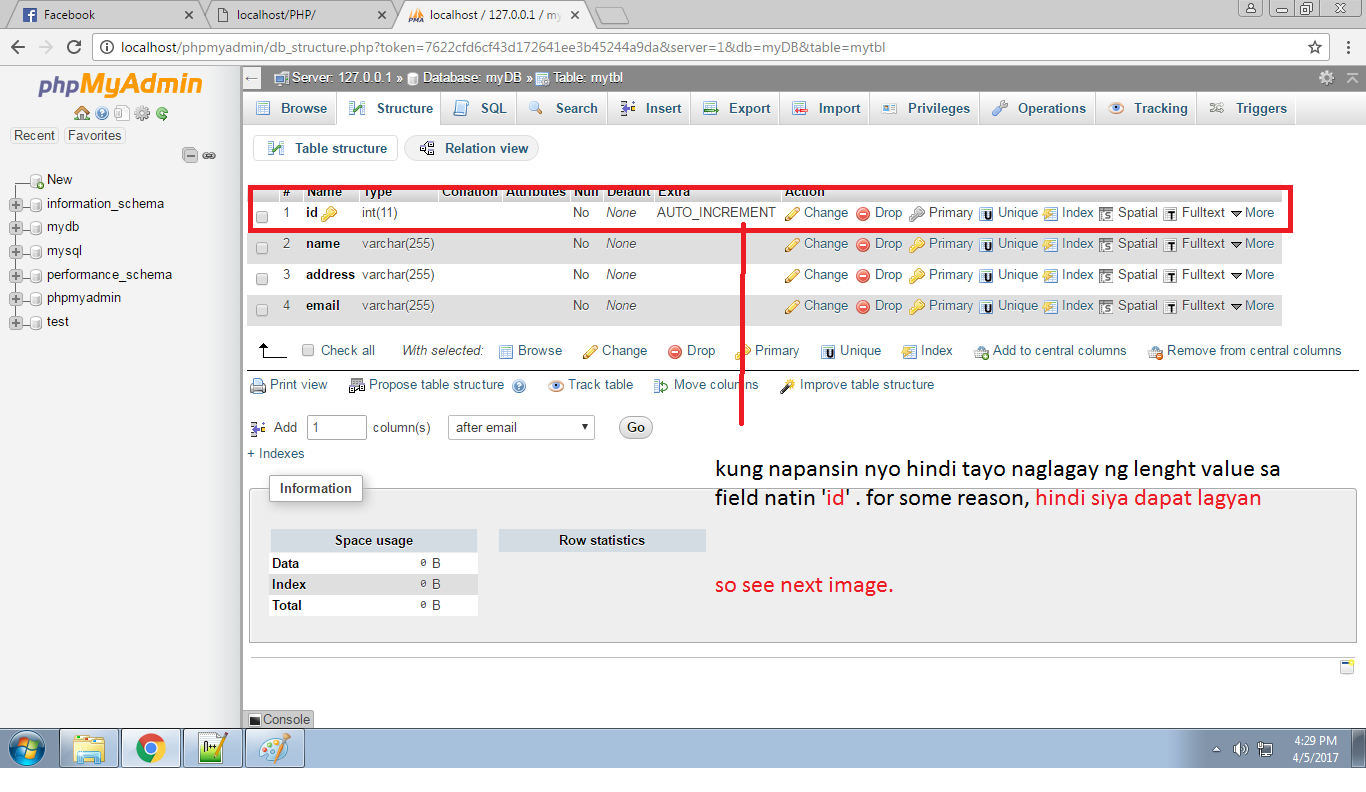This screenshot has width=1366, height=792.
Task: Expand More actions for the id row
Action: pos(1257,212)
